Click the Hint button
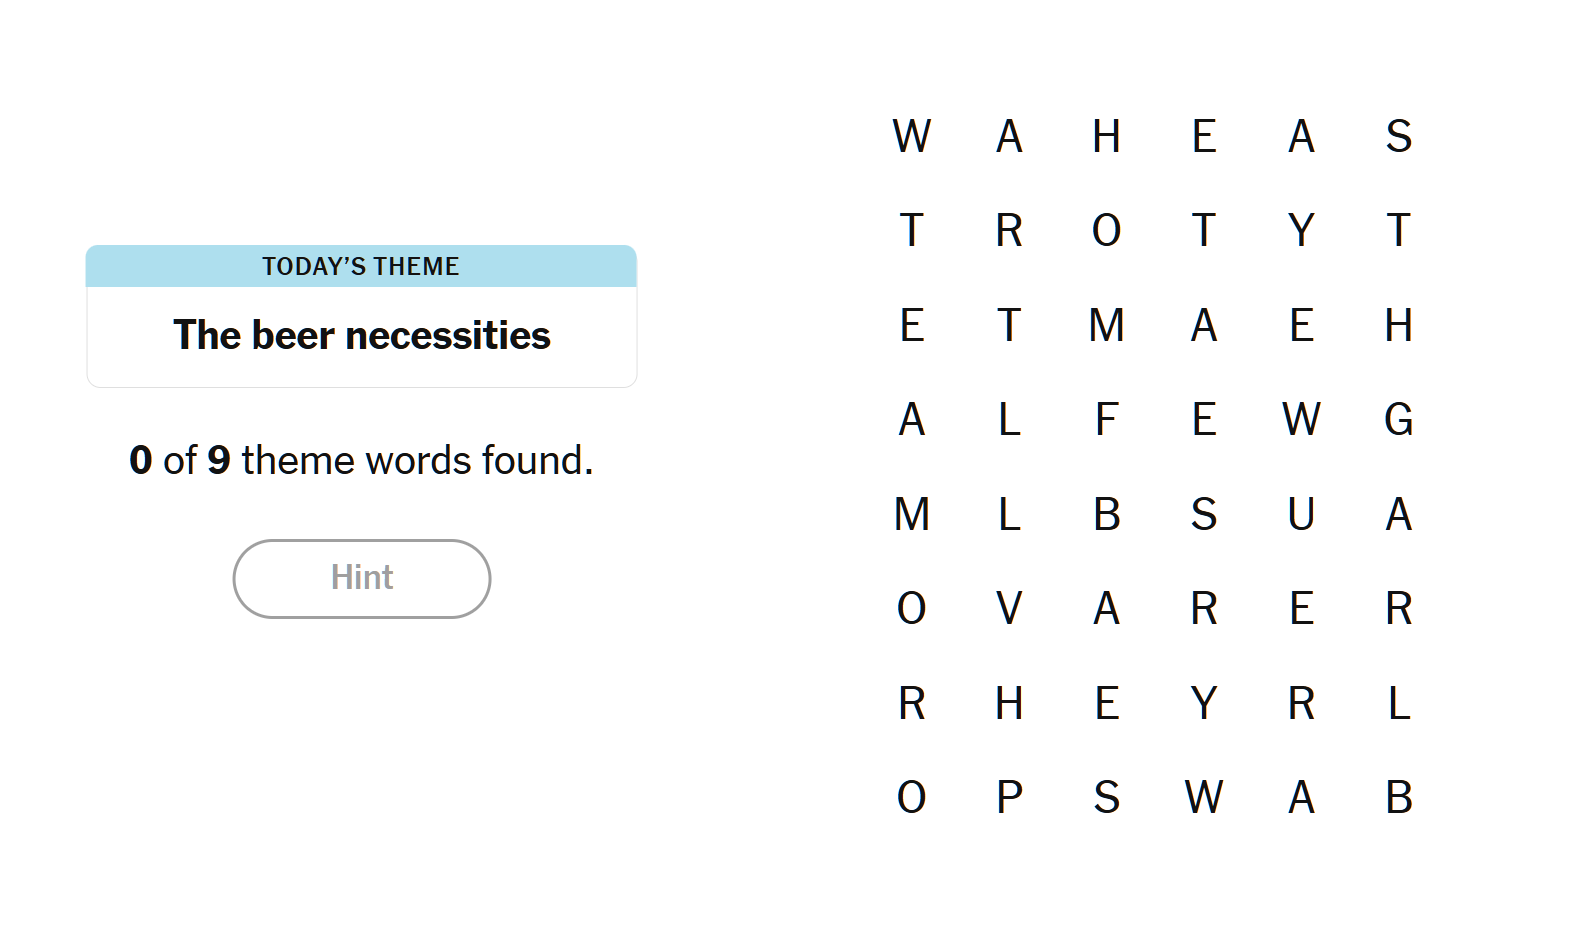This screenshot has width=1569, height=947. 362,578
